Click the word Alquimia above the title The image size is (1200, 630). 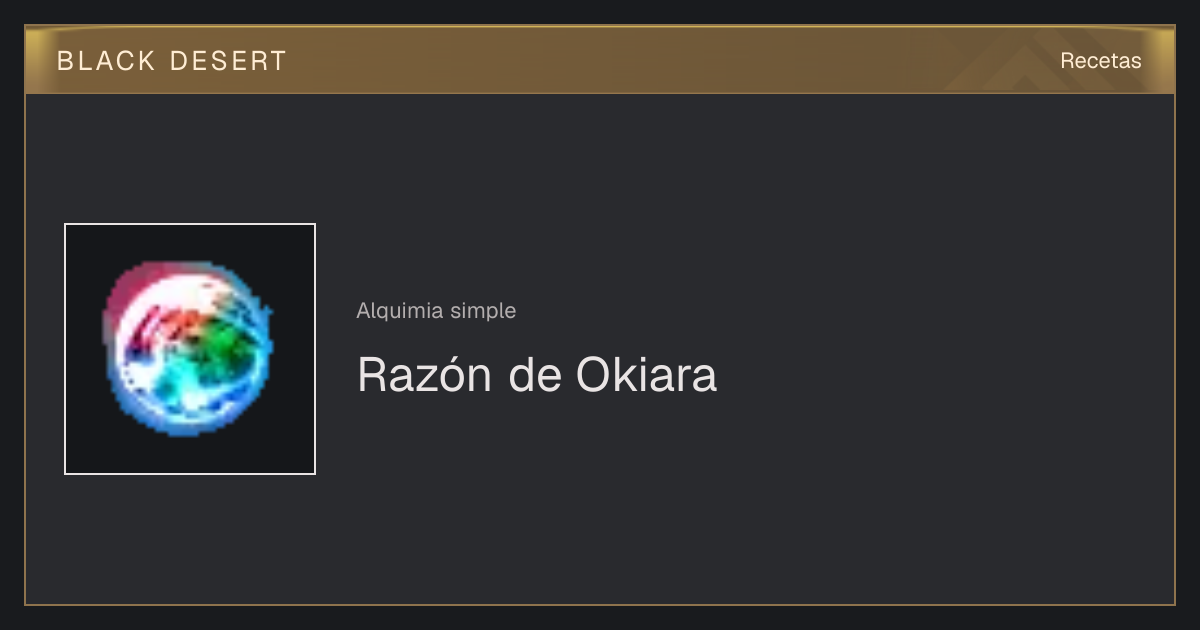[x=400, y=311]
